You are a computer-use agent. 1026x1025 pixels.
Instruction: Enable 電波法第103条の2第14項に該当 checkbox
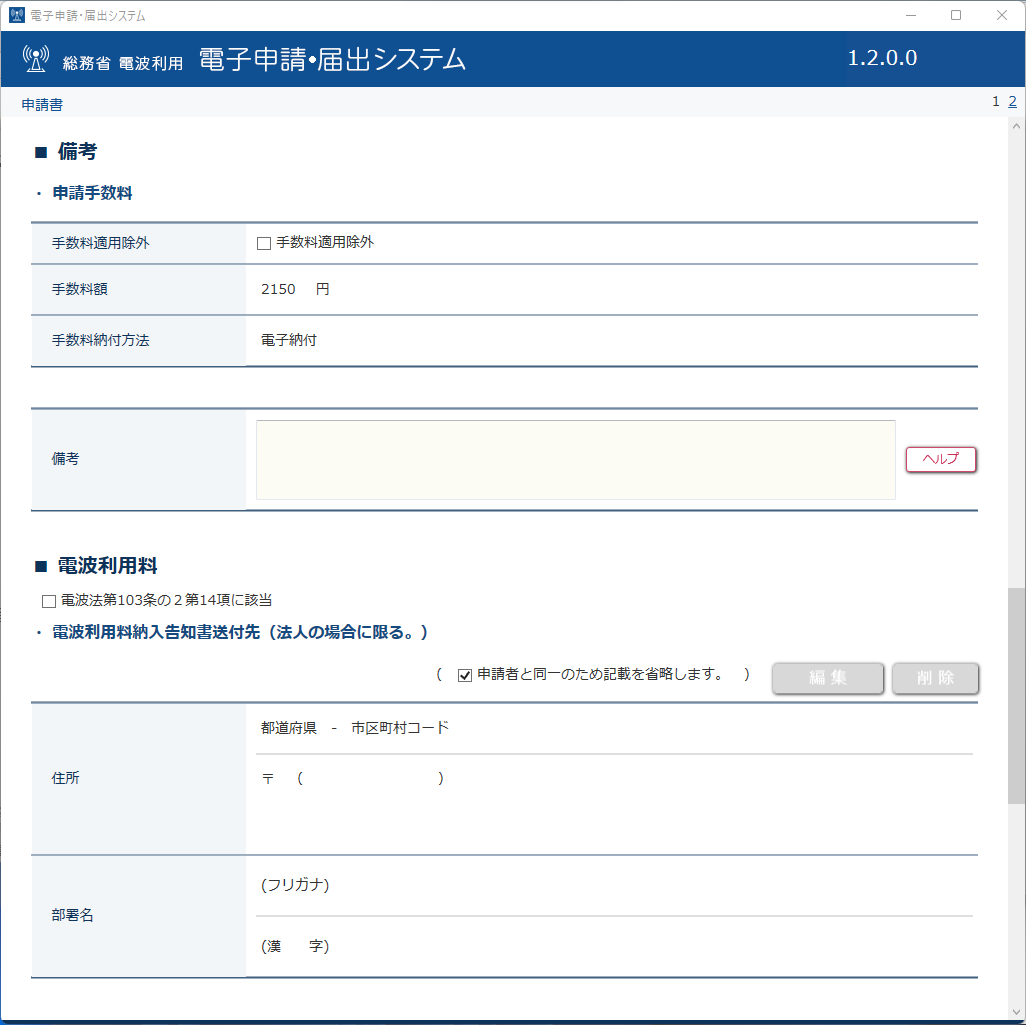coord(48,601)
